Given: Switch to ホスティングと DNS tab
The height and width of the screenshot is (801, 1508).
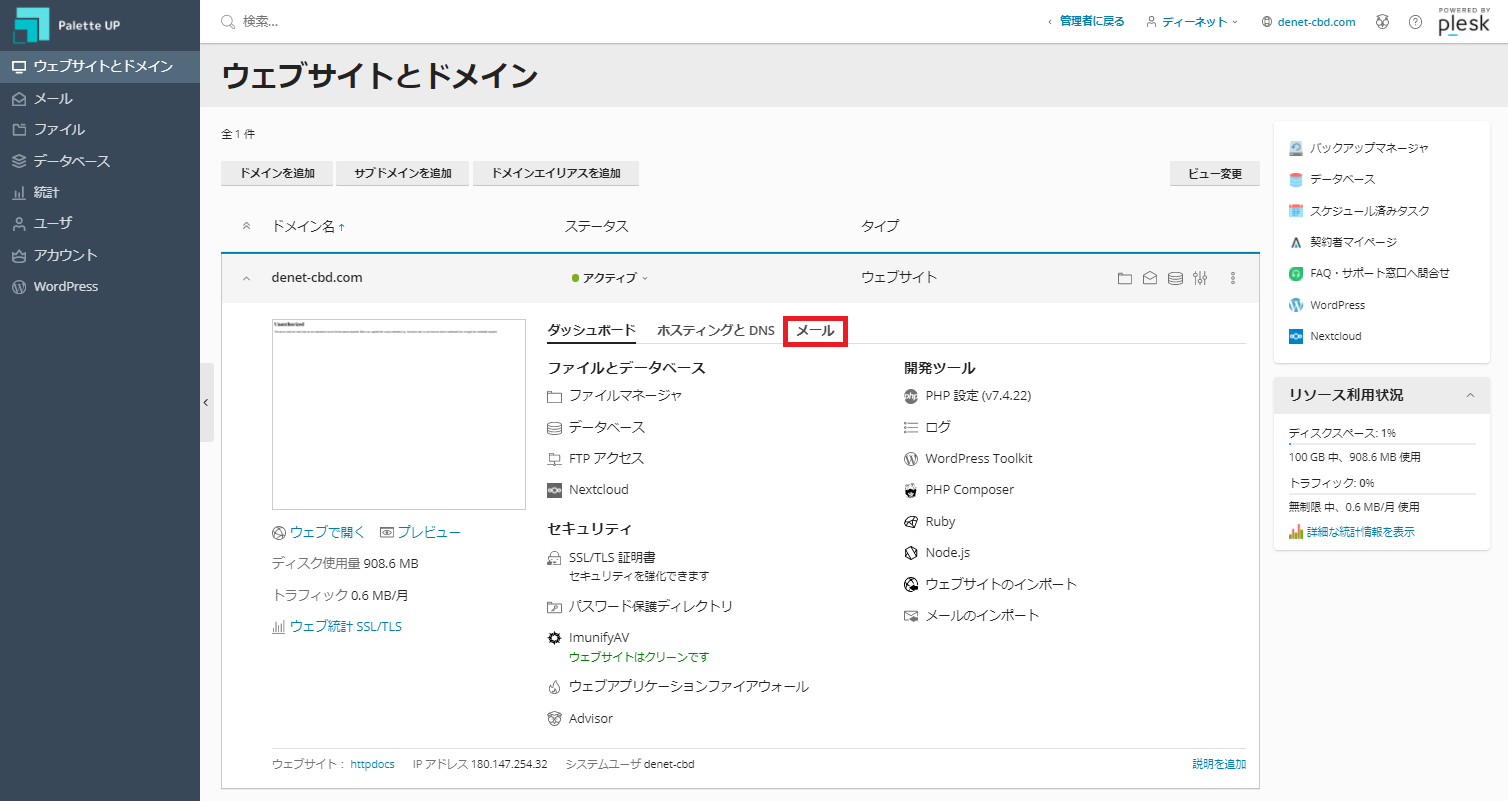Looking at the screenshot, I should click(716, 330).
